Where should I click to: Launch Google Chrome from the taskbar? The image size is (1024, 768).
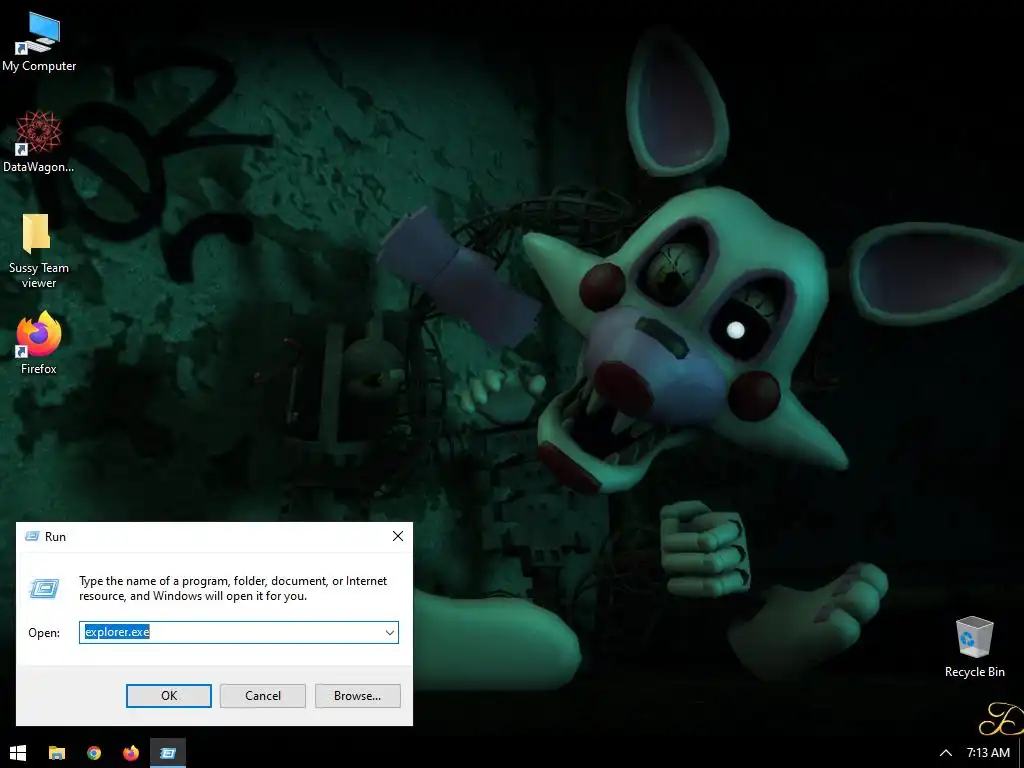[x=94, y=753]
